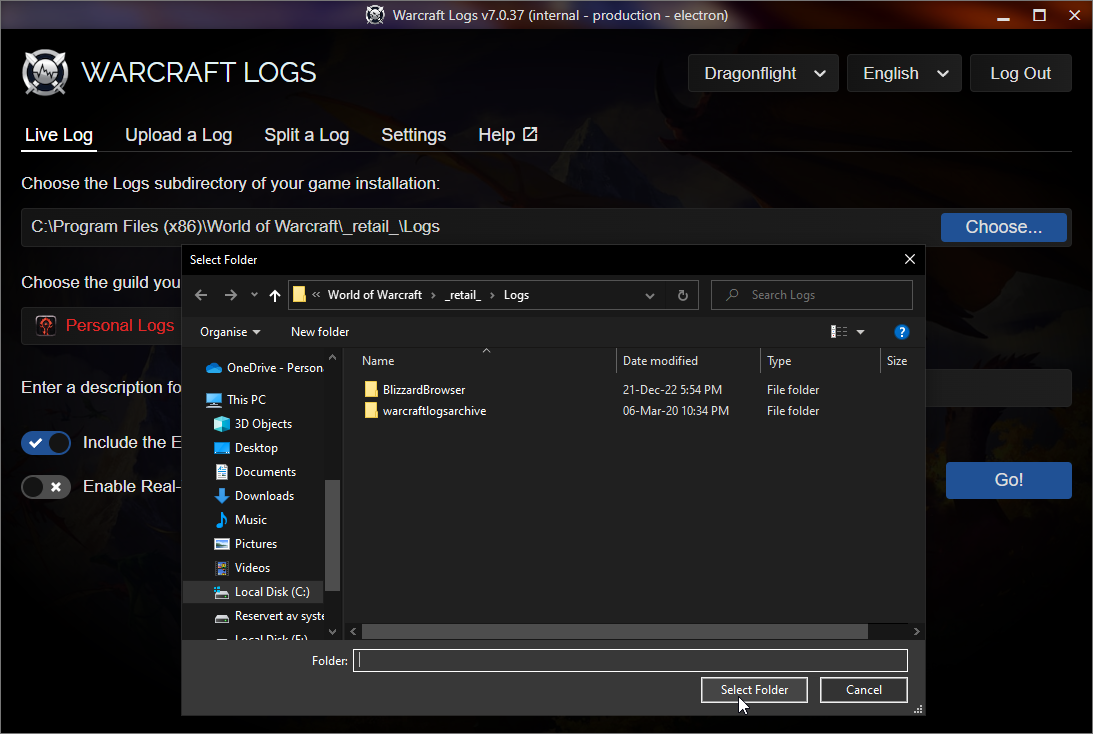Click the Up directory arrow
This screenshot has height=734, width=1093.
coord(275,295)
